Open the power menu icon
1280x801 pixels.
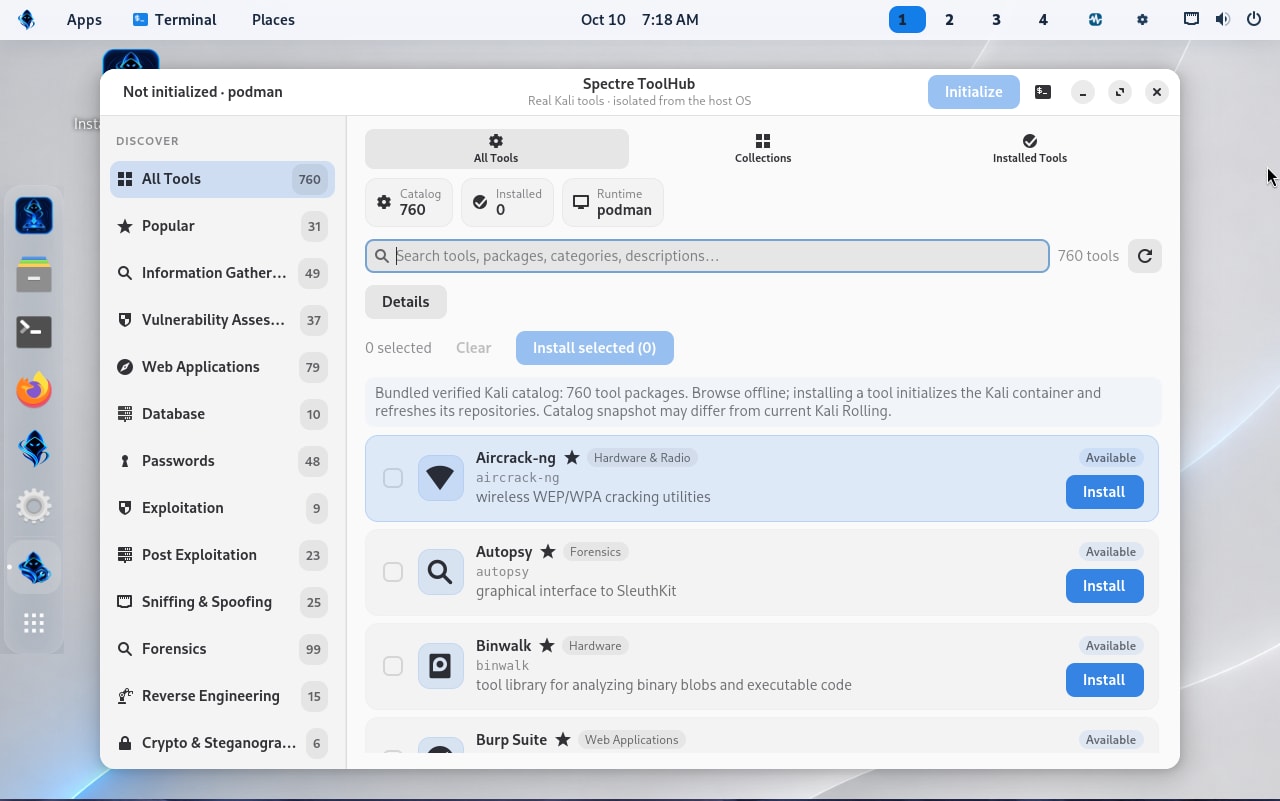(x=1254, y=19)
